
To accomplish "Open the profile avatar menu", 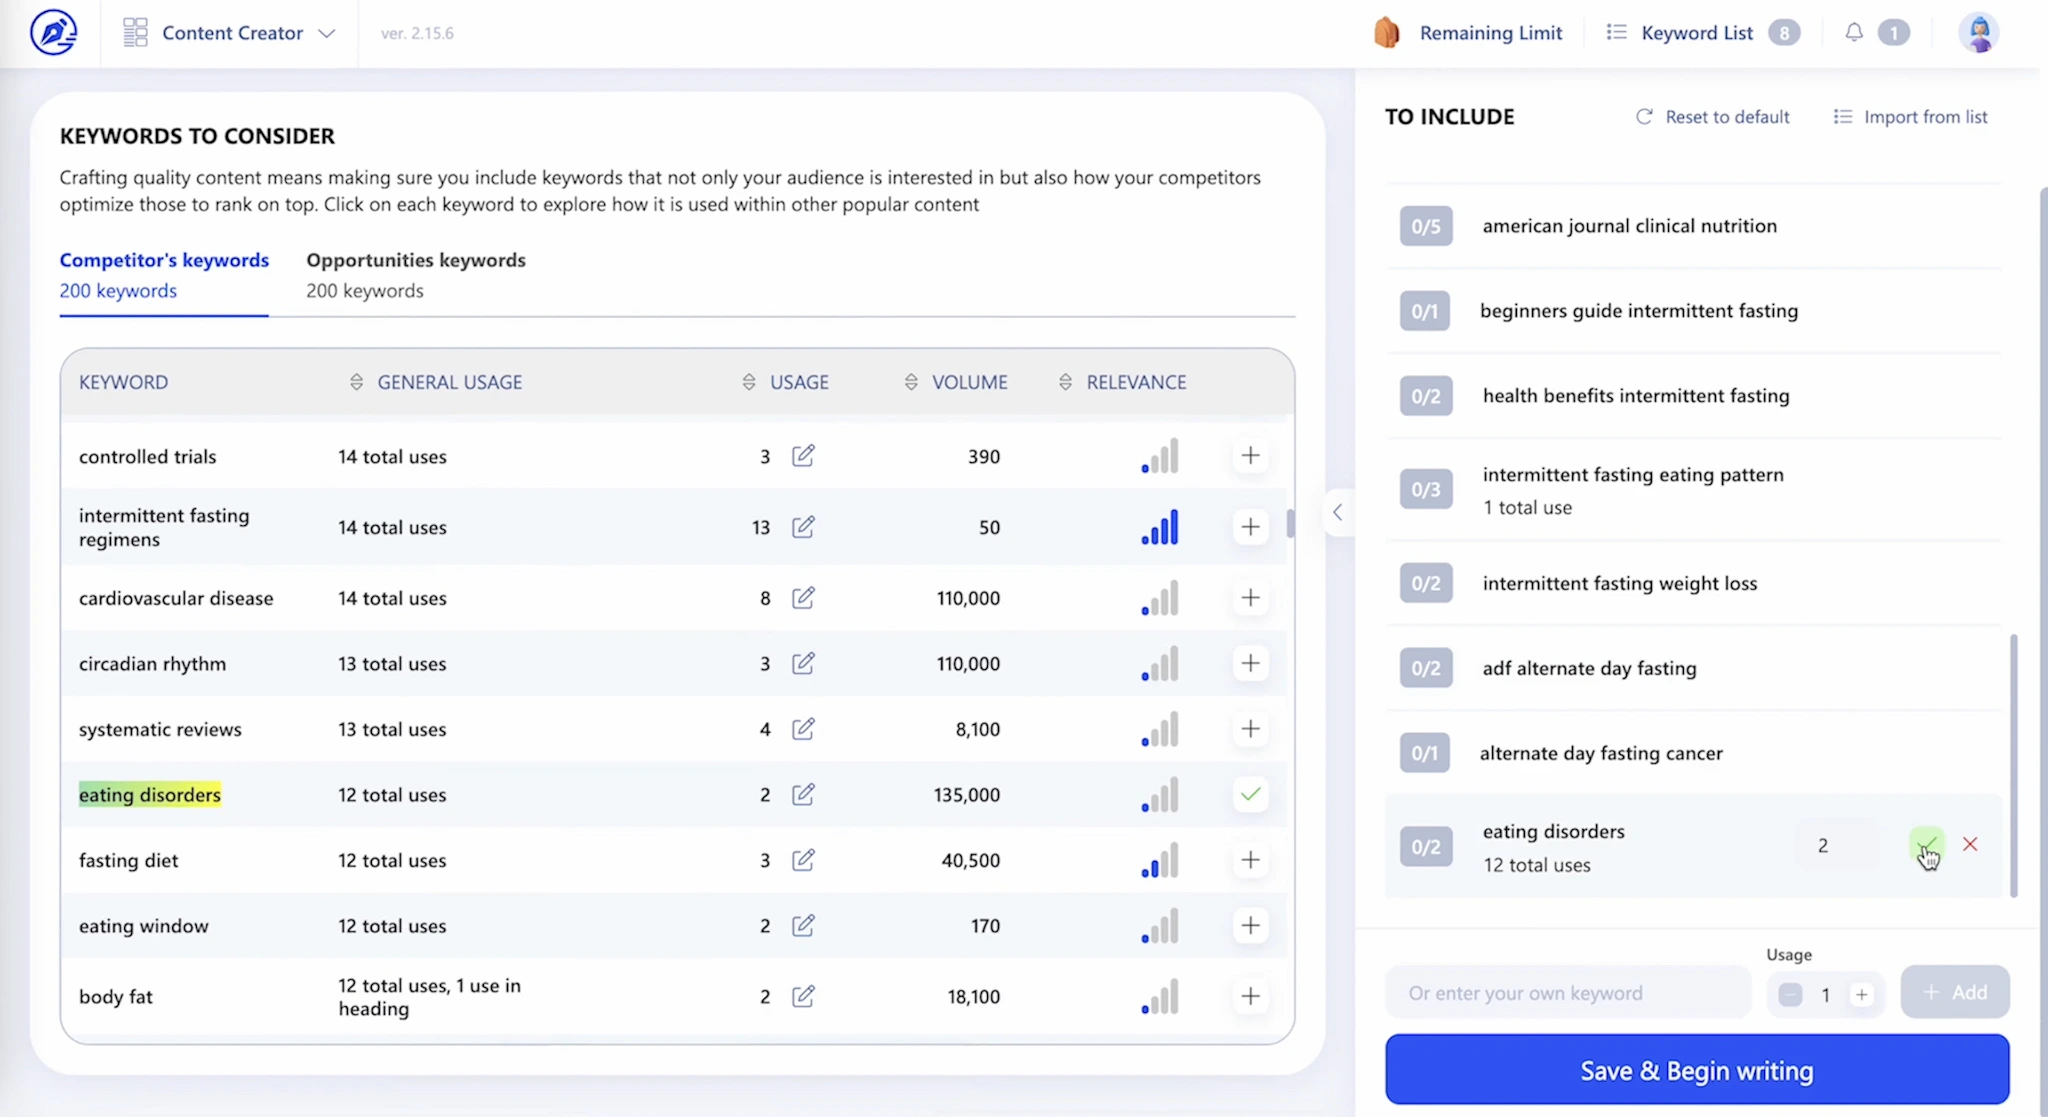I will click(x=1980, y=32).
